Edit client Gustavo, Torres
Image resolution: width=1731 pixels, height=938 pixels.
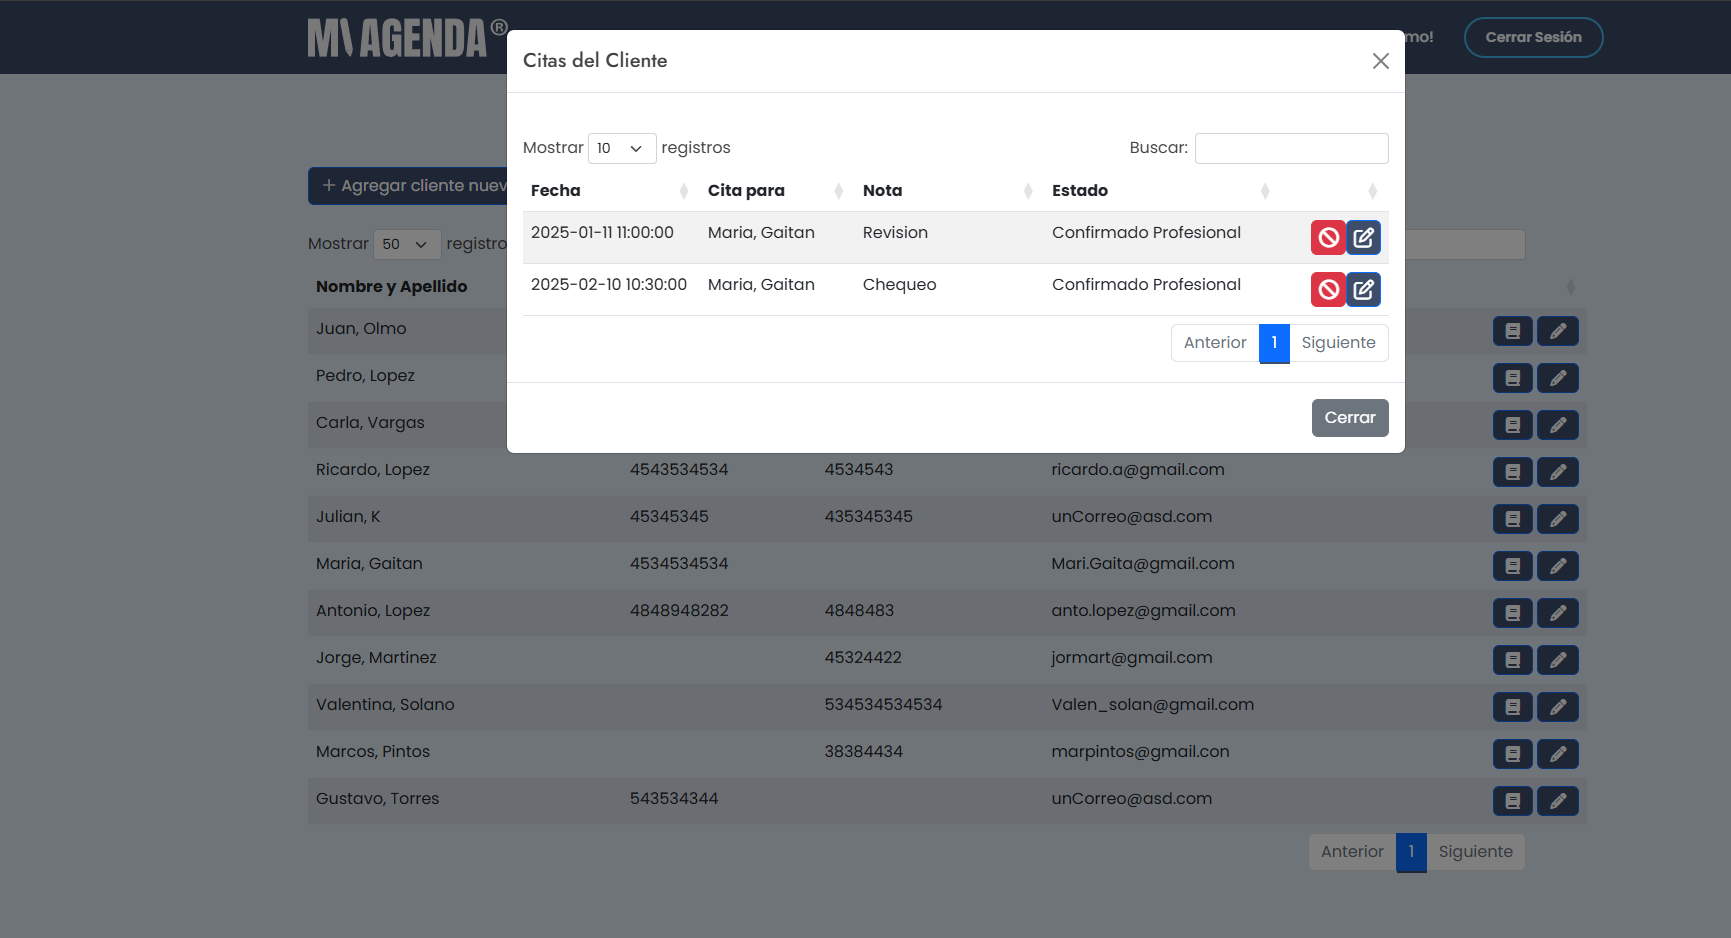click(1557, 801)
